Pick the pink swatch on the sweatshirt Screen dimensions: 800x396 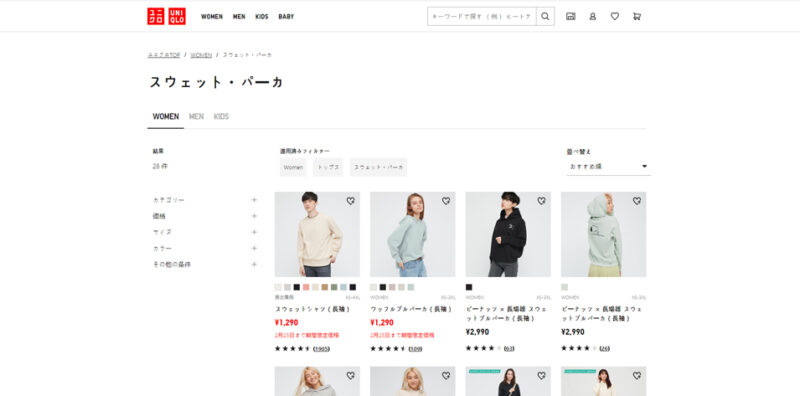(306, 287)
